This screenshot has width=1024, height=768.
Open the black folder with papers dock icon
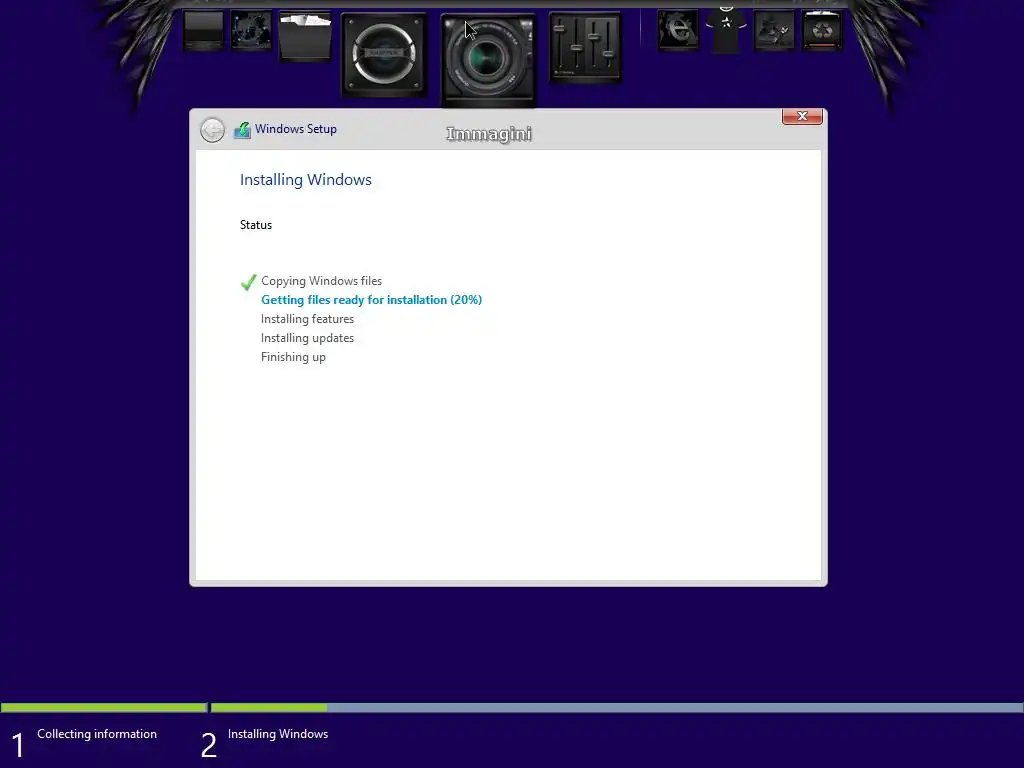click(305, 35)
